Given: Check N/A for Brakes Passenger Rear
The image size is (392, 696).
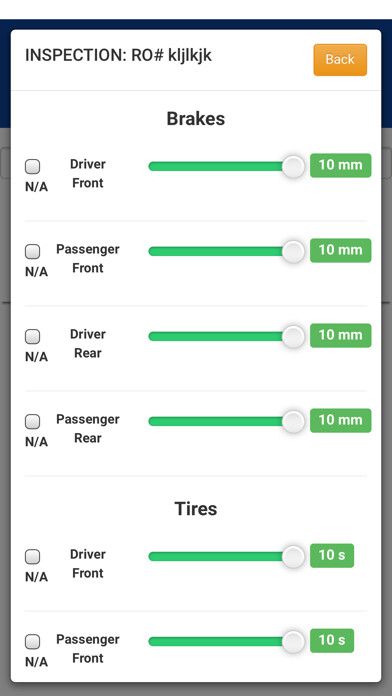Looking at the screenshot, I should [32, 422].
